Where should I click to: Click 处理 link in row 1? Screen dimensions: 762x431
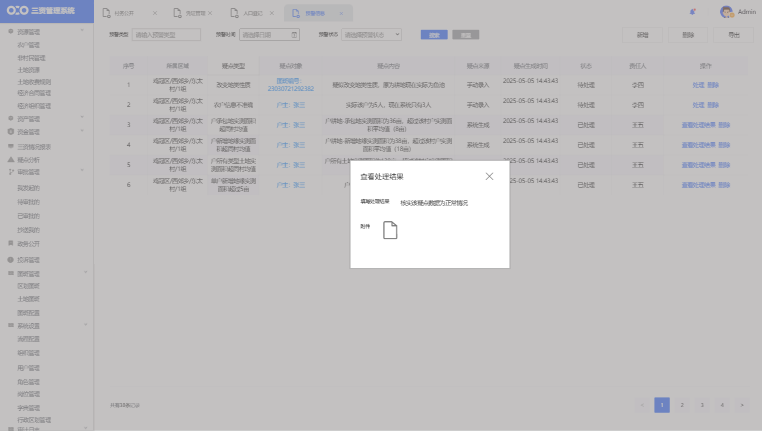[x=698, y=85]
